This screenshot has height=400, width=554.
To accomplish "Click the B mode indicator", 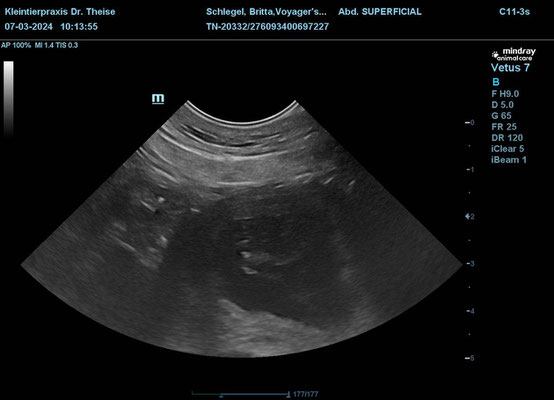I will coord(496,82).
